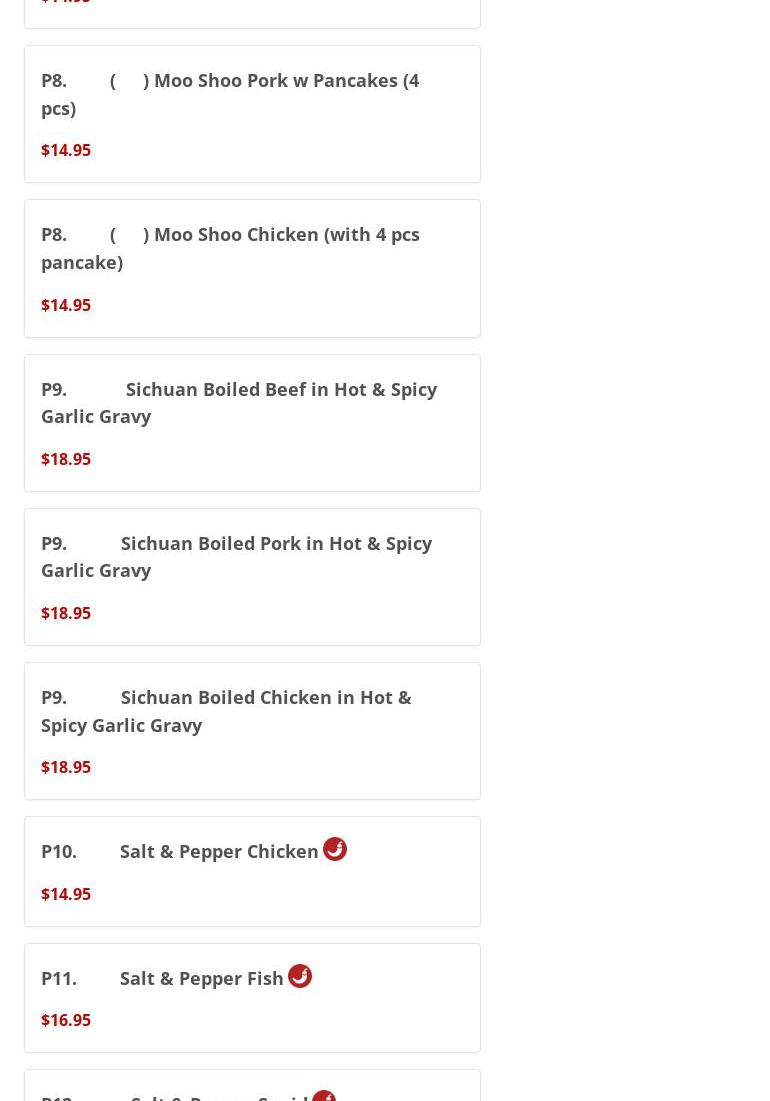
Task: Click the spicy chili icon beside Salt & Pepper Fish
Action: [x=300, y=976]
